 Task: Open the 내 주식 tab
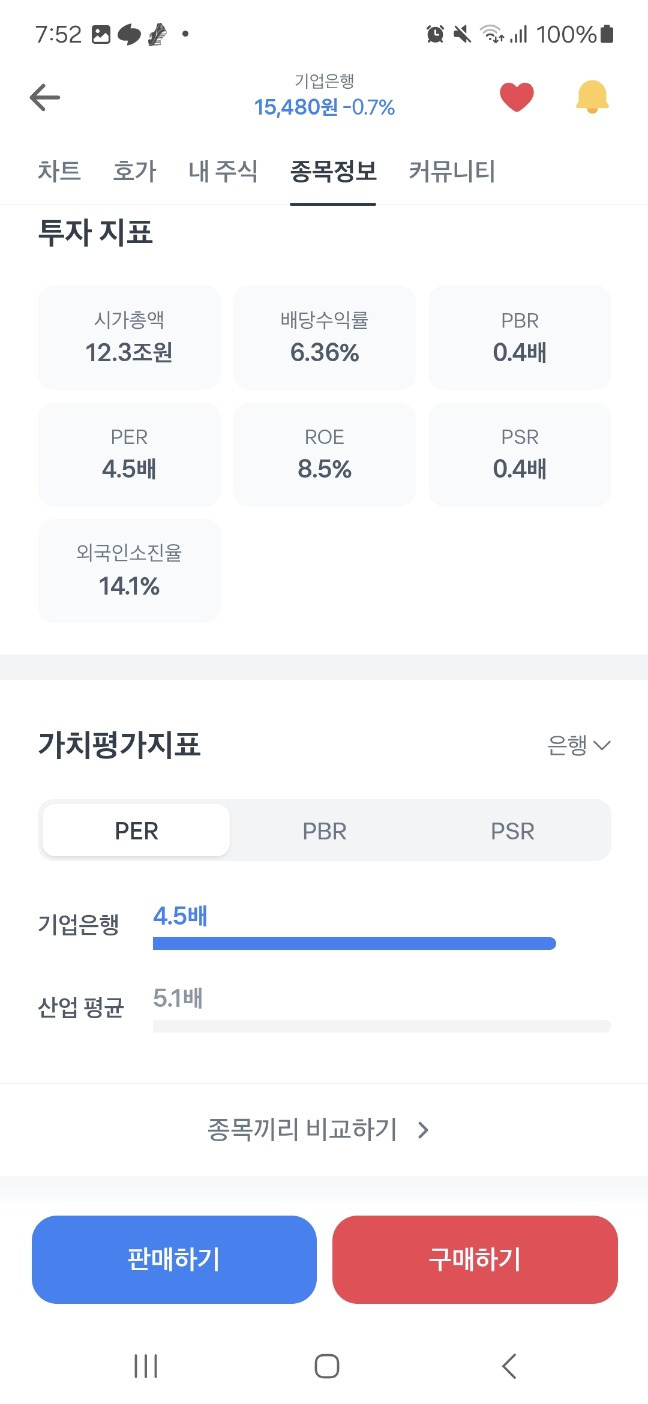pyautogui.click(x=223, y=172)
